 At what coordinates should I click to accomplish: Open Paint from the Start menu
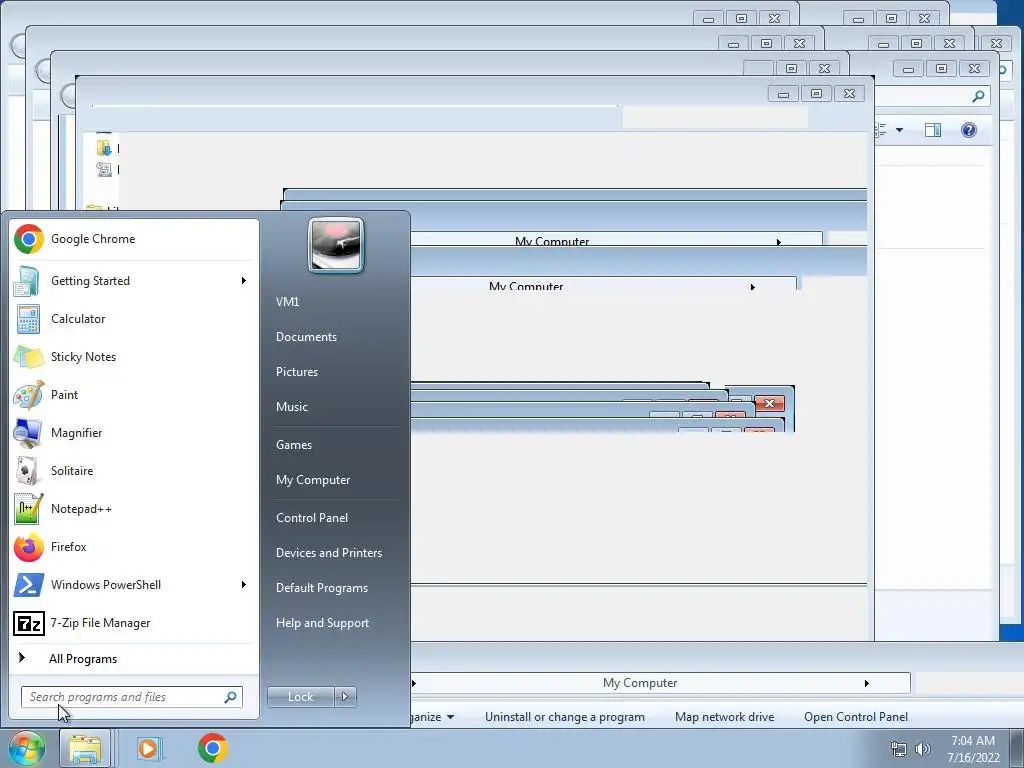[134, 394]
